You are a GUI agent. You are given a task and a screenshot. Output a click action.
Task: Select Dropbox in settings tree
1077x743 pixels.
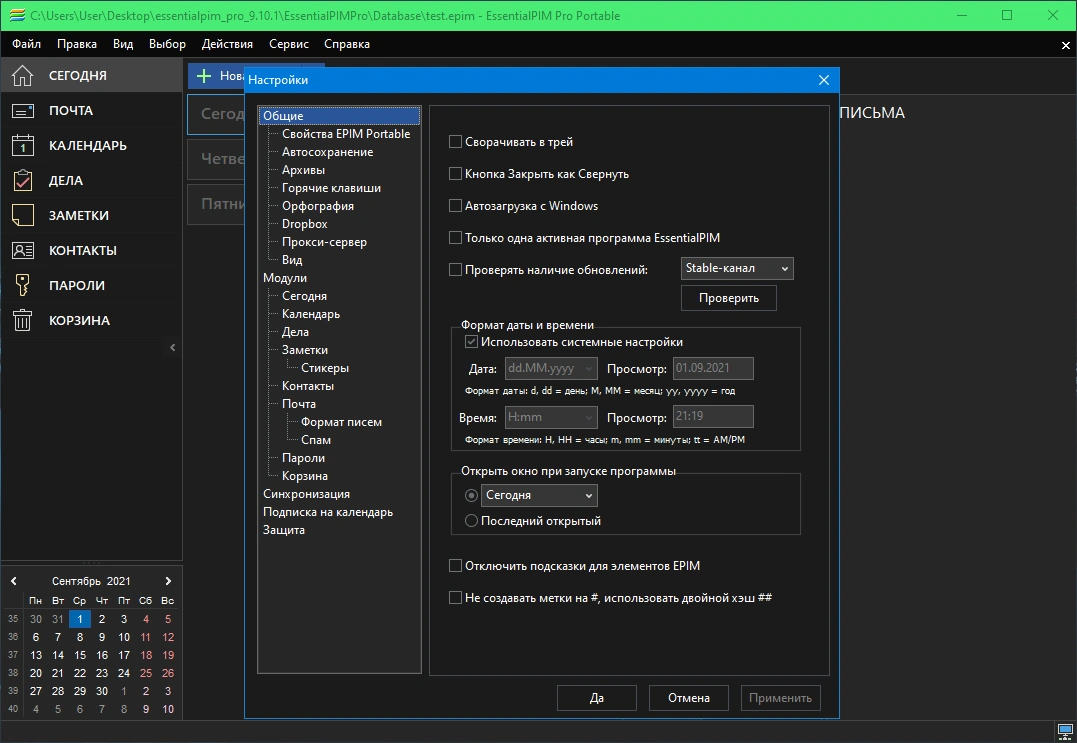click(x=305, y=224)
